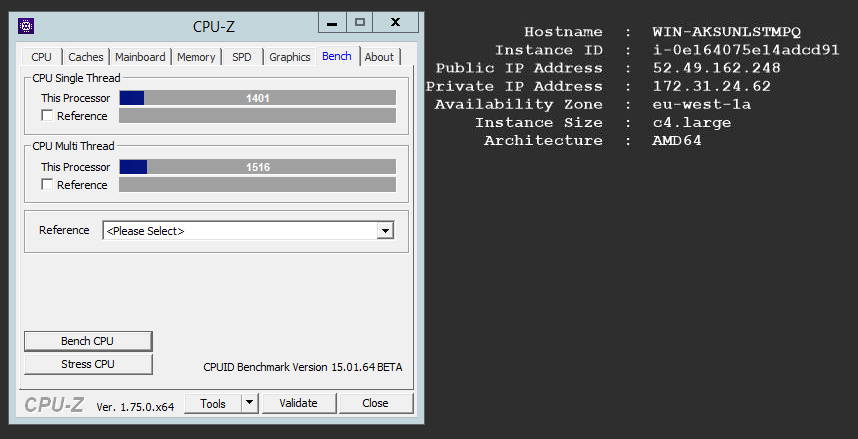Click the "This Processor" label in the Single Thread group
The height and width of the screenshot is (439, 858).
(x=76, y=99)
